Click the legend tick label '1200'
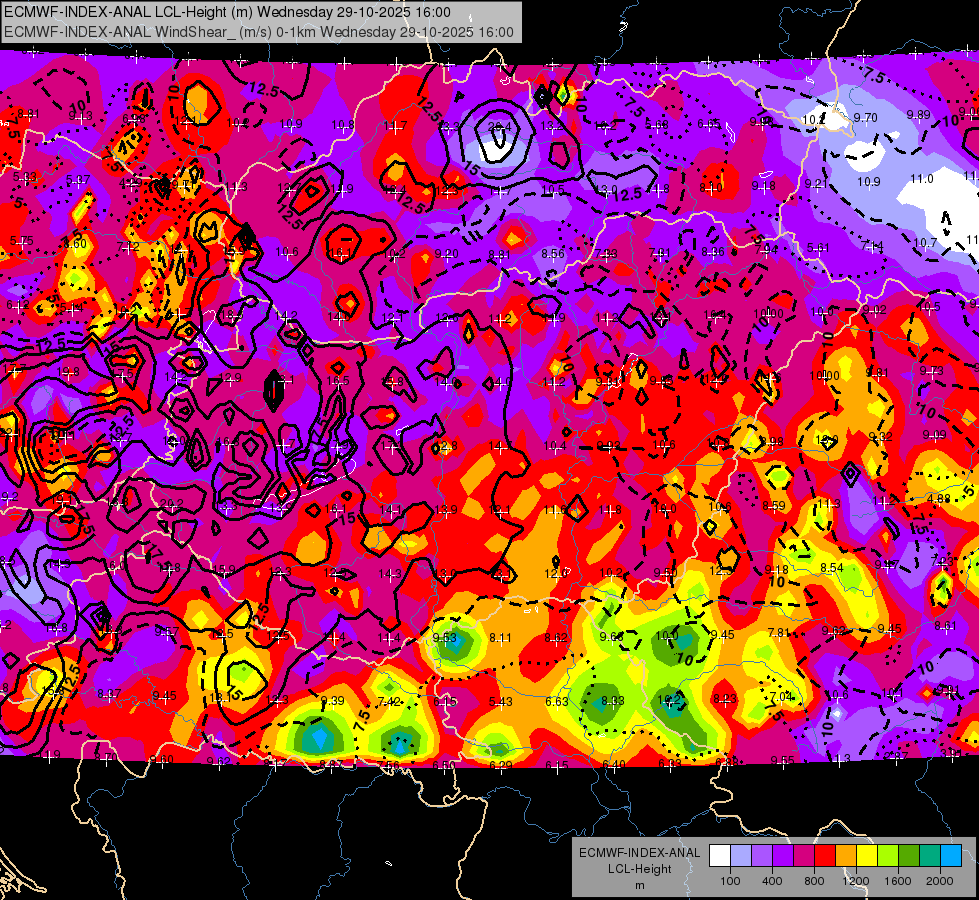979x900 pixels. pos(855,881)
